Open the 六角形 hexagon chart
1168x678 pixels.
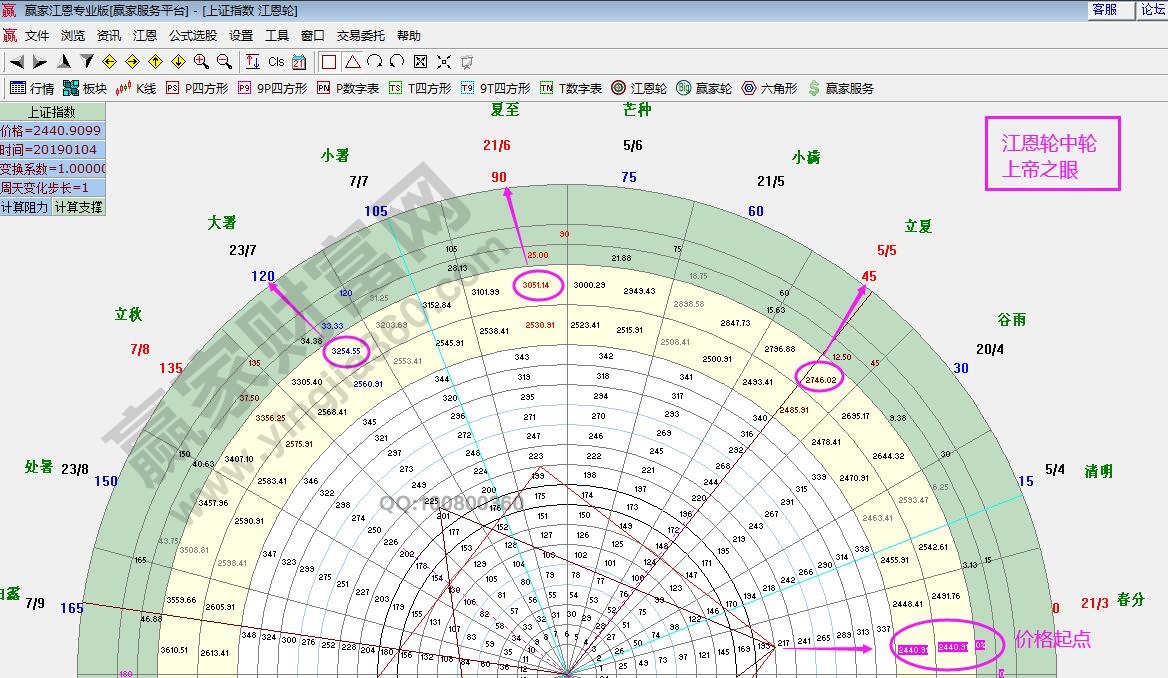pos(769,88)
